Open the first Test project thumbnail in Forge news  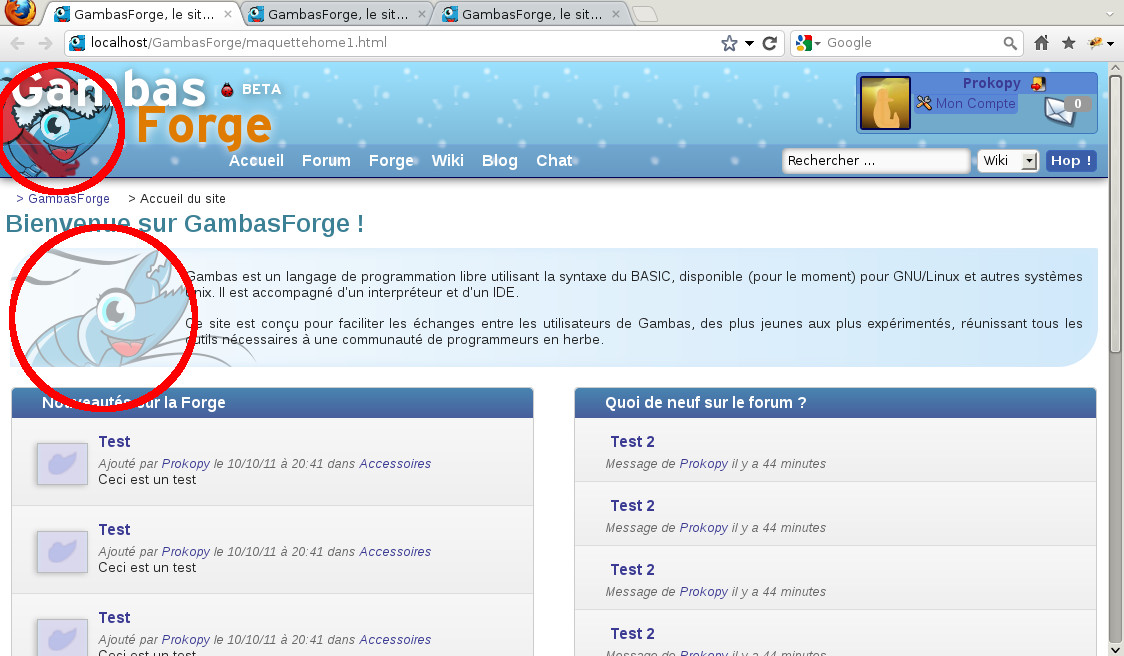(x=62, y=464)
